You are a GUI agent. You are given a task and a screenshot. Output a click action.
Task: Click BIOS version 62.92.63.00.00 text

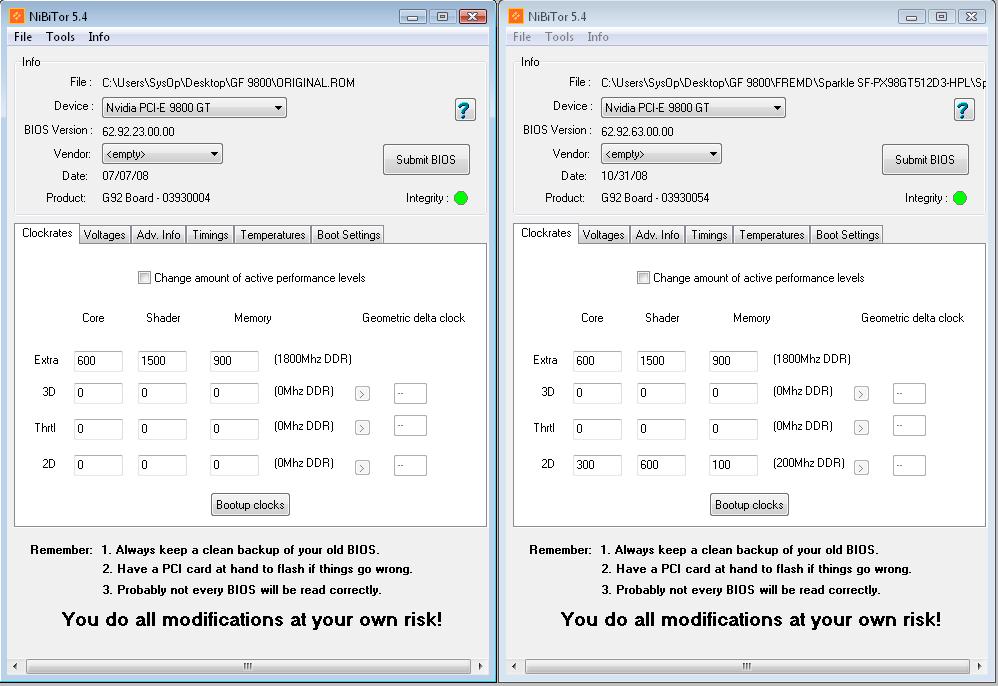click(x=637, y=132)
